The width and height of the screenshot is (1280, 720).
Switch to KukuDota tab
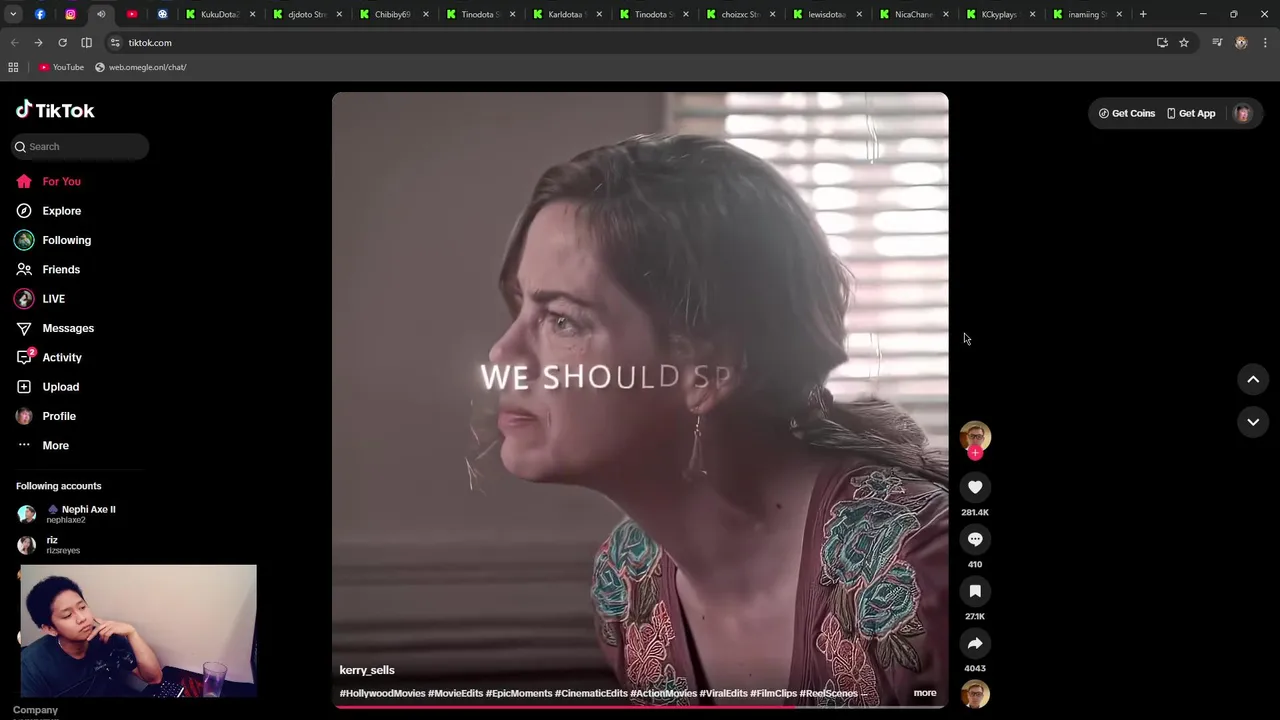(220, 14)
